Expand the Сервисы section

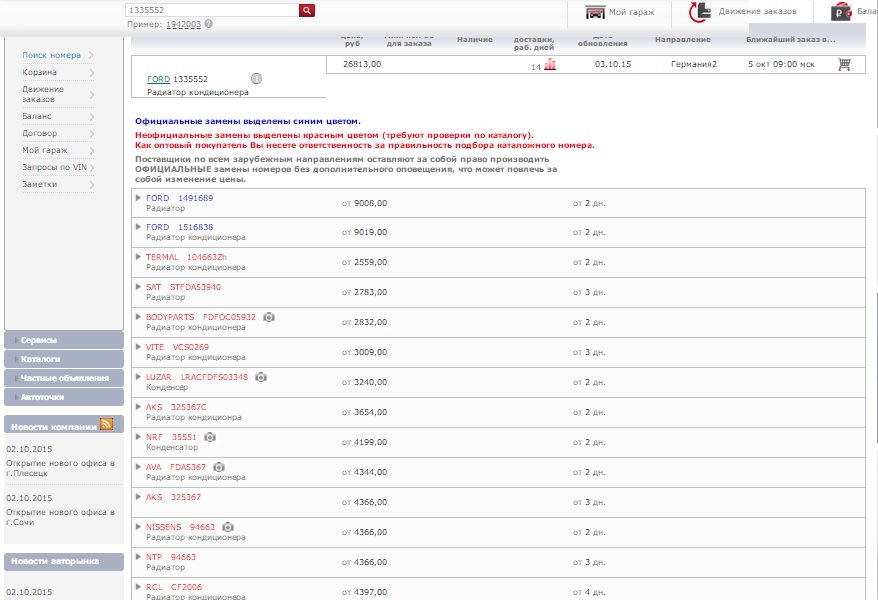(x=64, y=340)
